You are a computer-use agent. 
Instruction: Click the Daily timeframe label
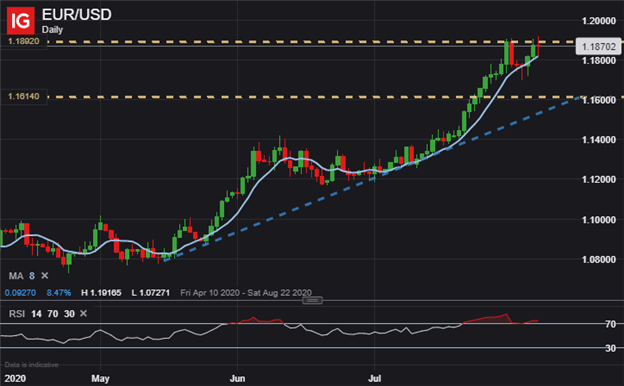(52, 30)
